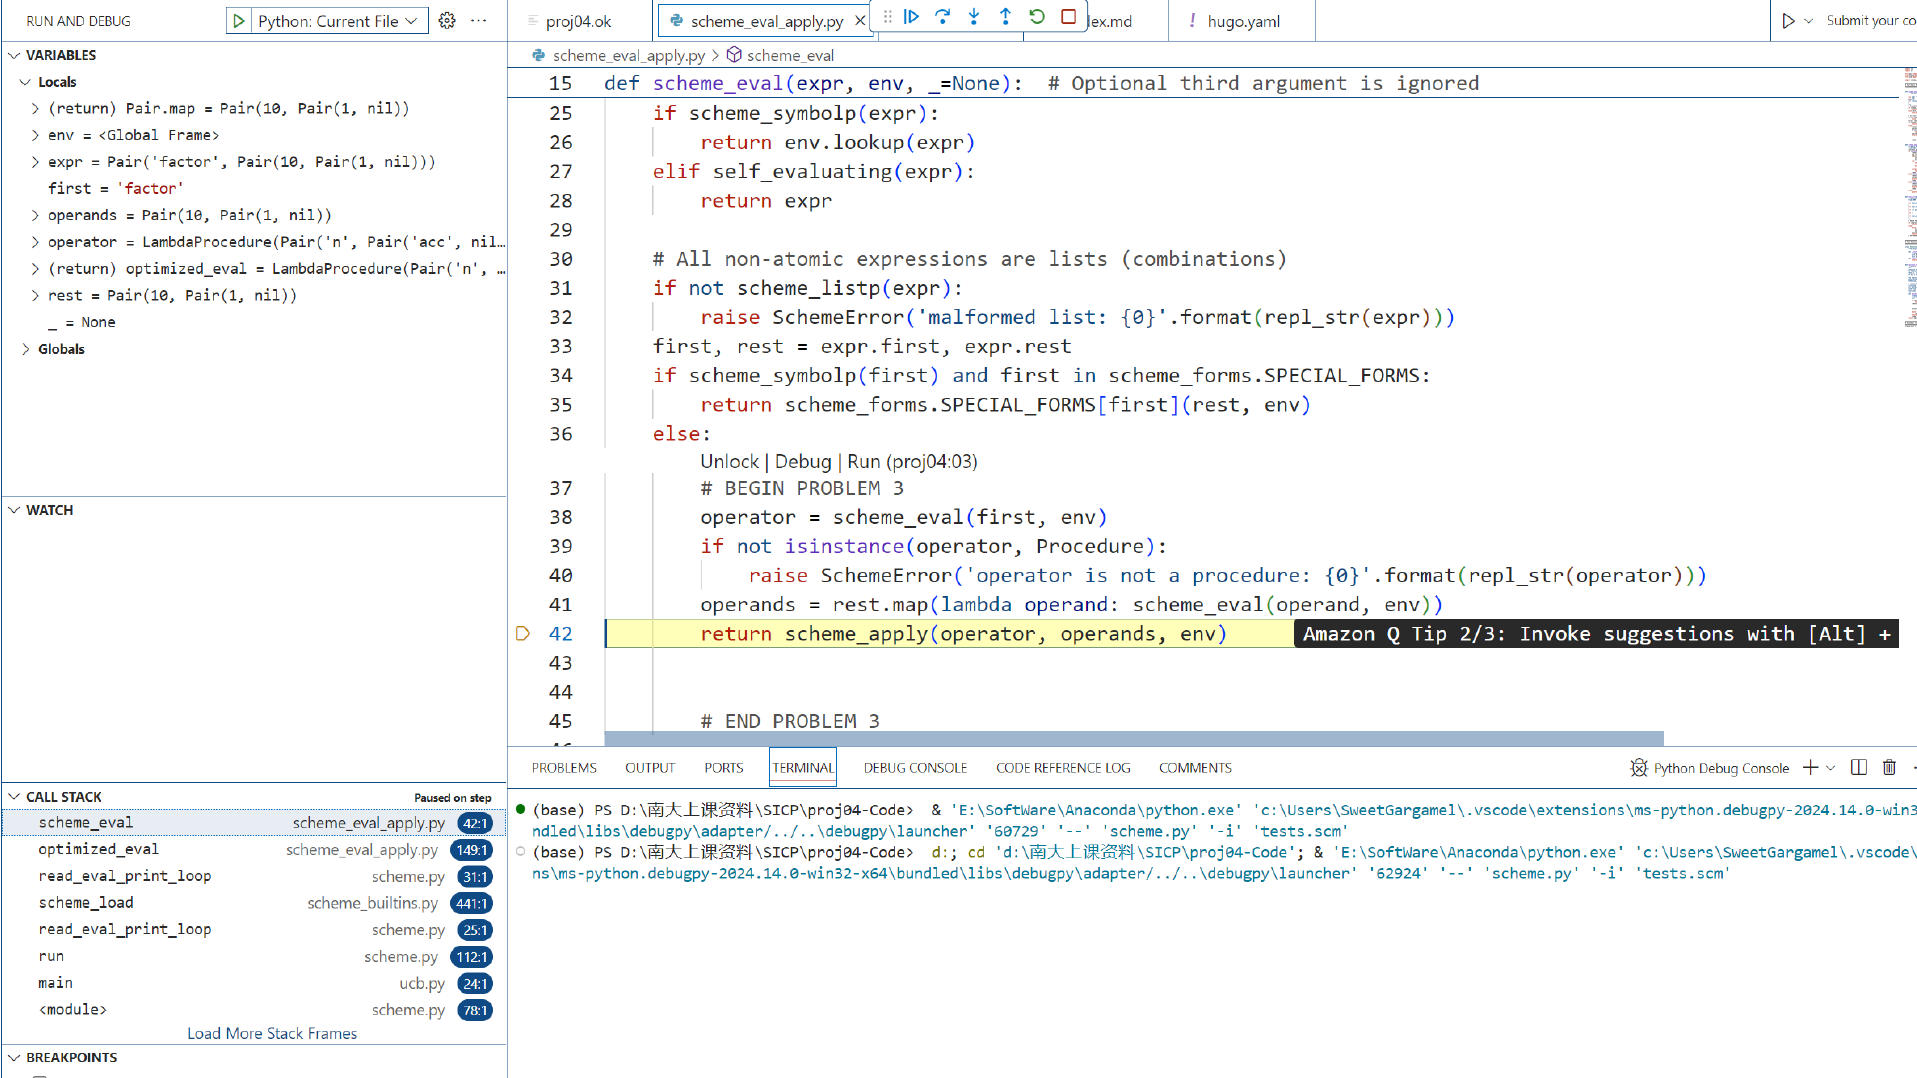
Task: Start debugging with the green play button
Action: click(239, 21)
